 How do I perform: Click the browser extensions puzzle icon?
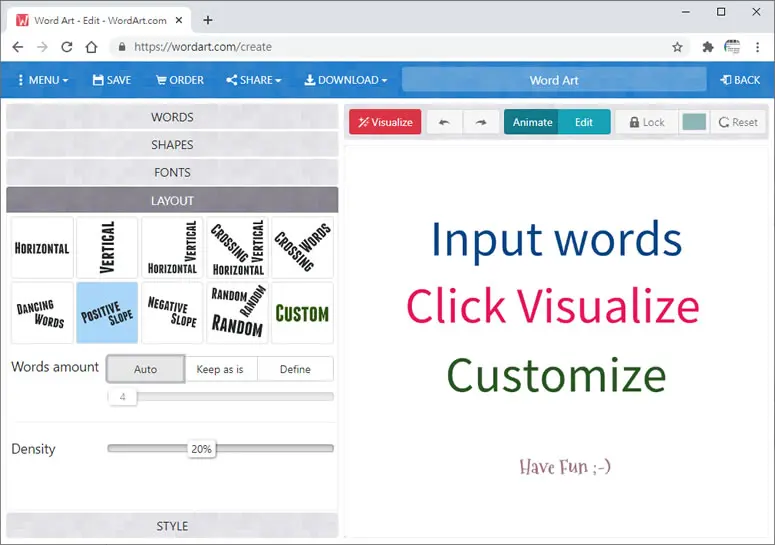tap(708, 47)
